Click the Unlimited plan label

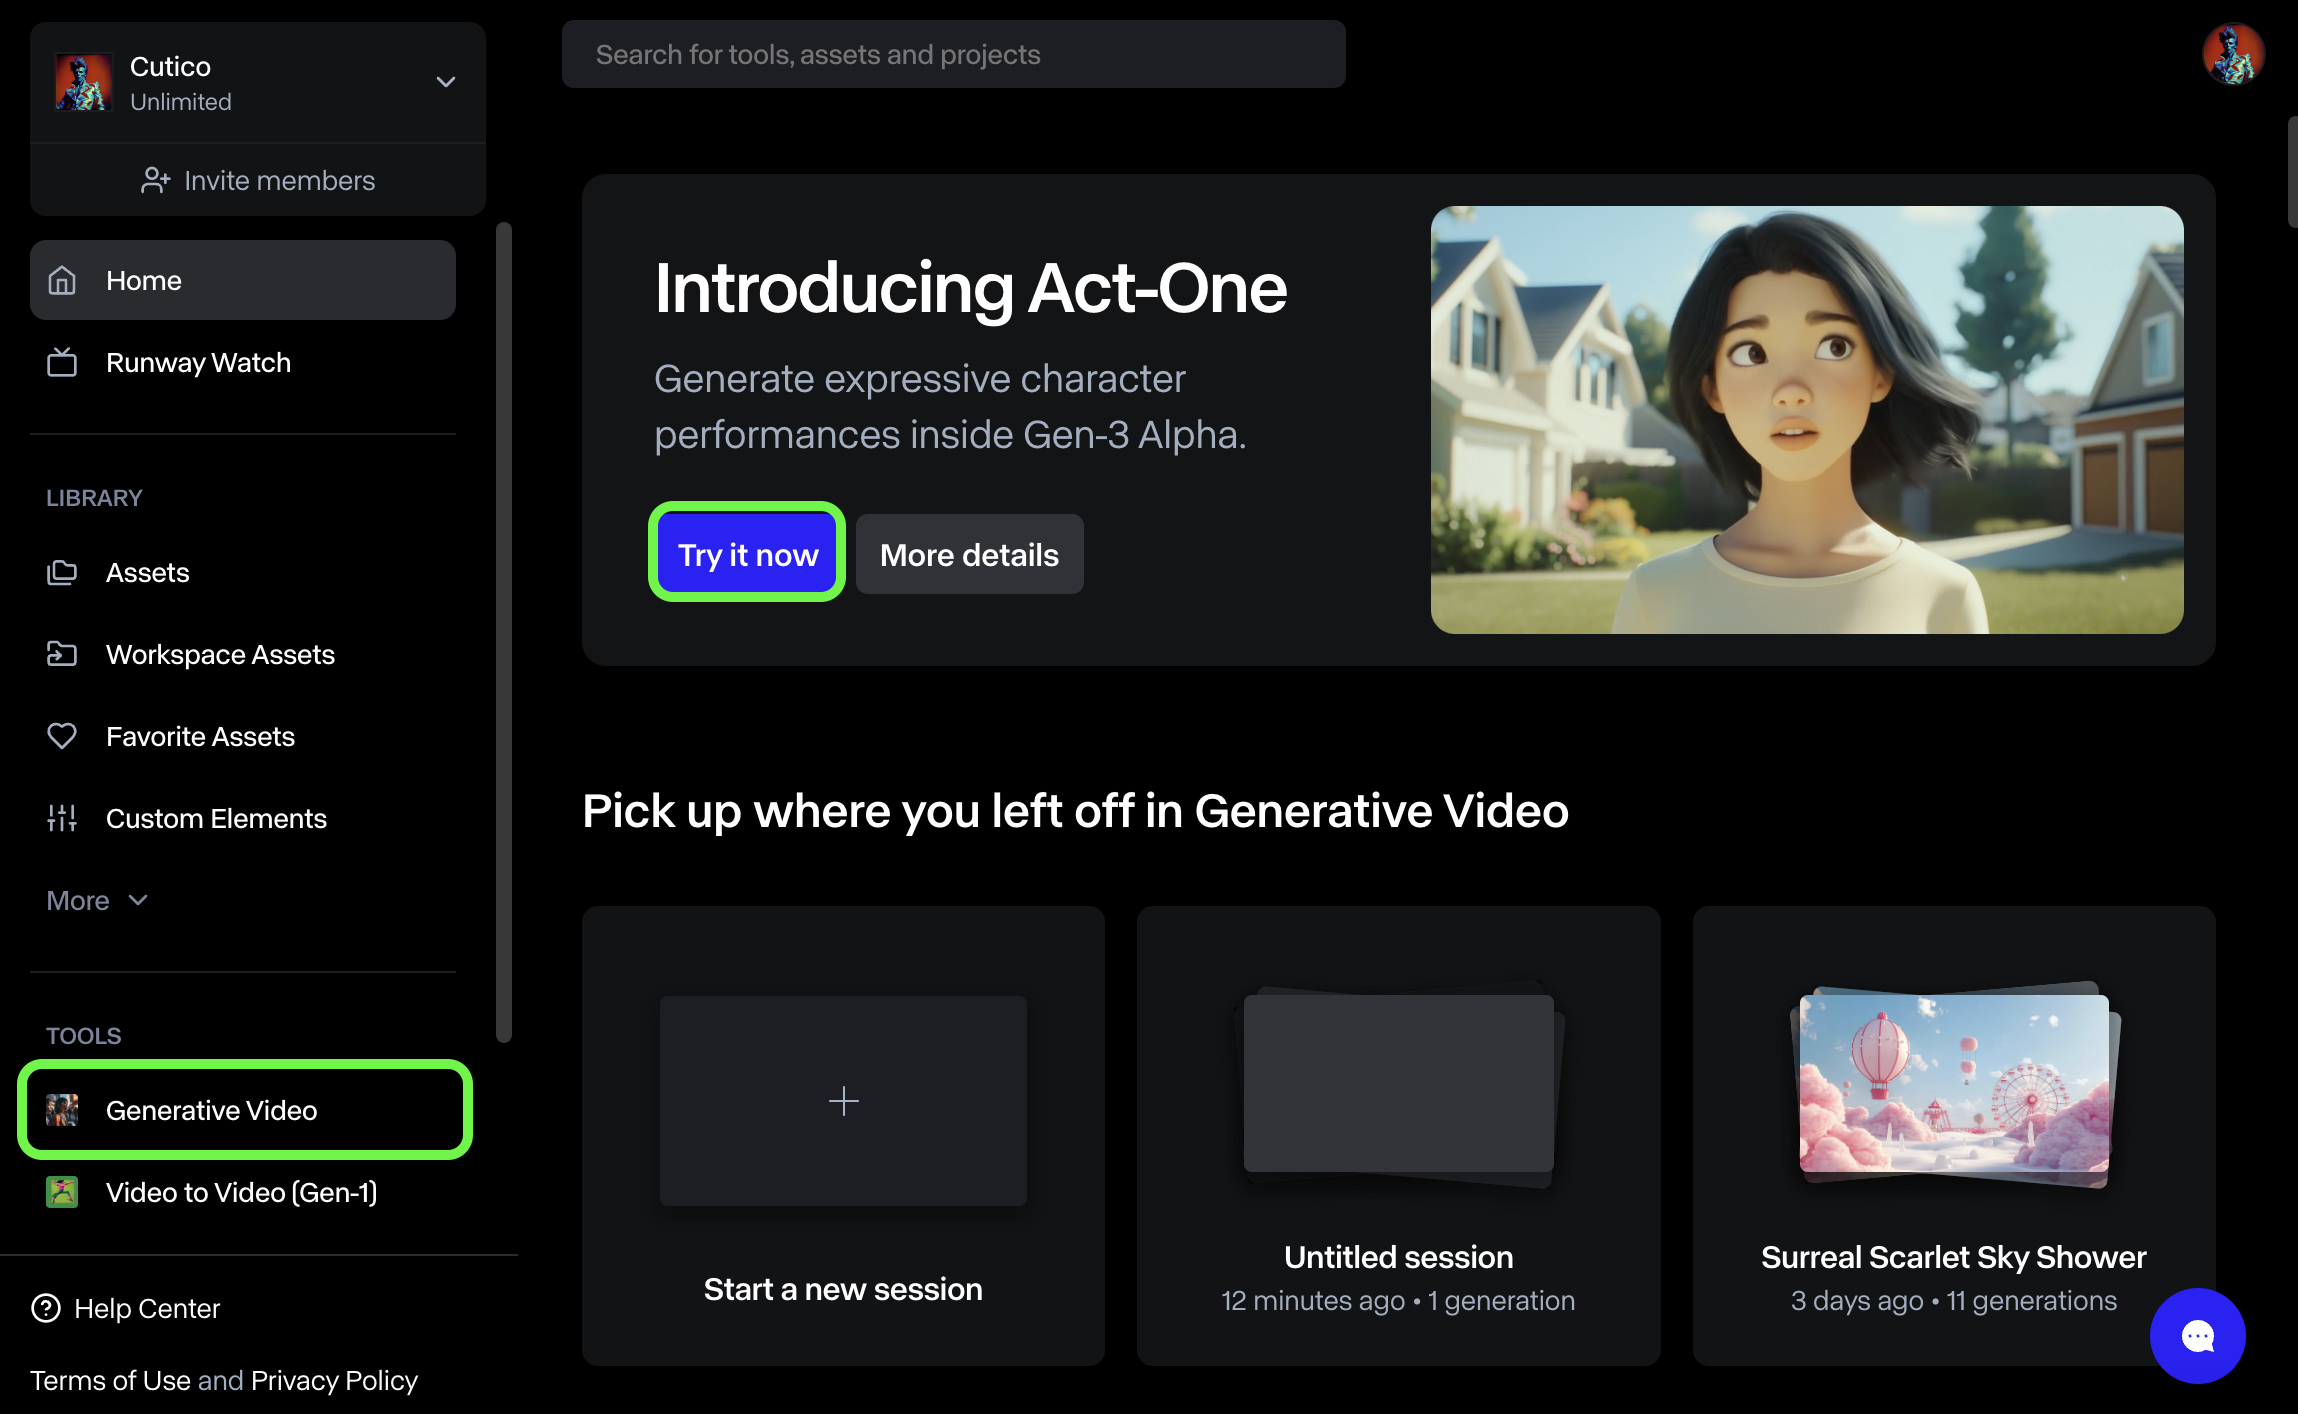[181, 102]
